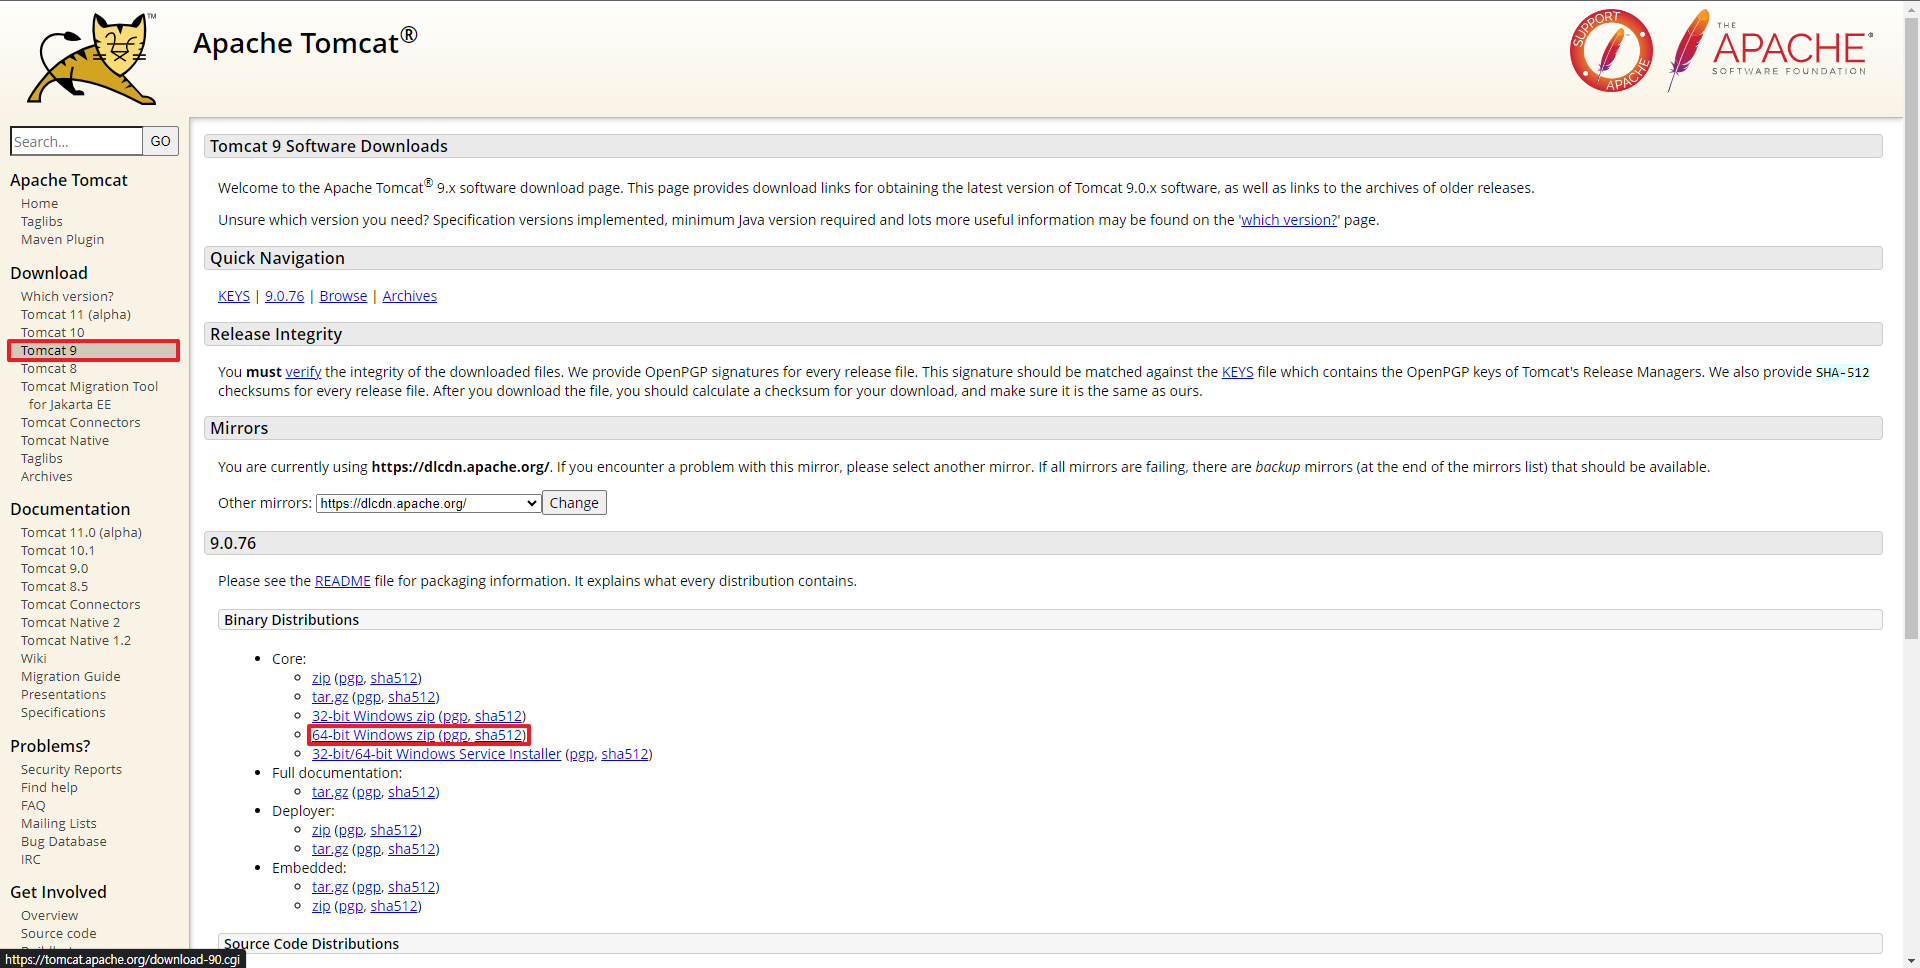Download the Embedded zip file
This screenshot has width=1920, height=968.
(321, 906)
